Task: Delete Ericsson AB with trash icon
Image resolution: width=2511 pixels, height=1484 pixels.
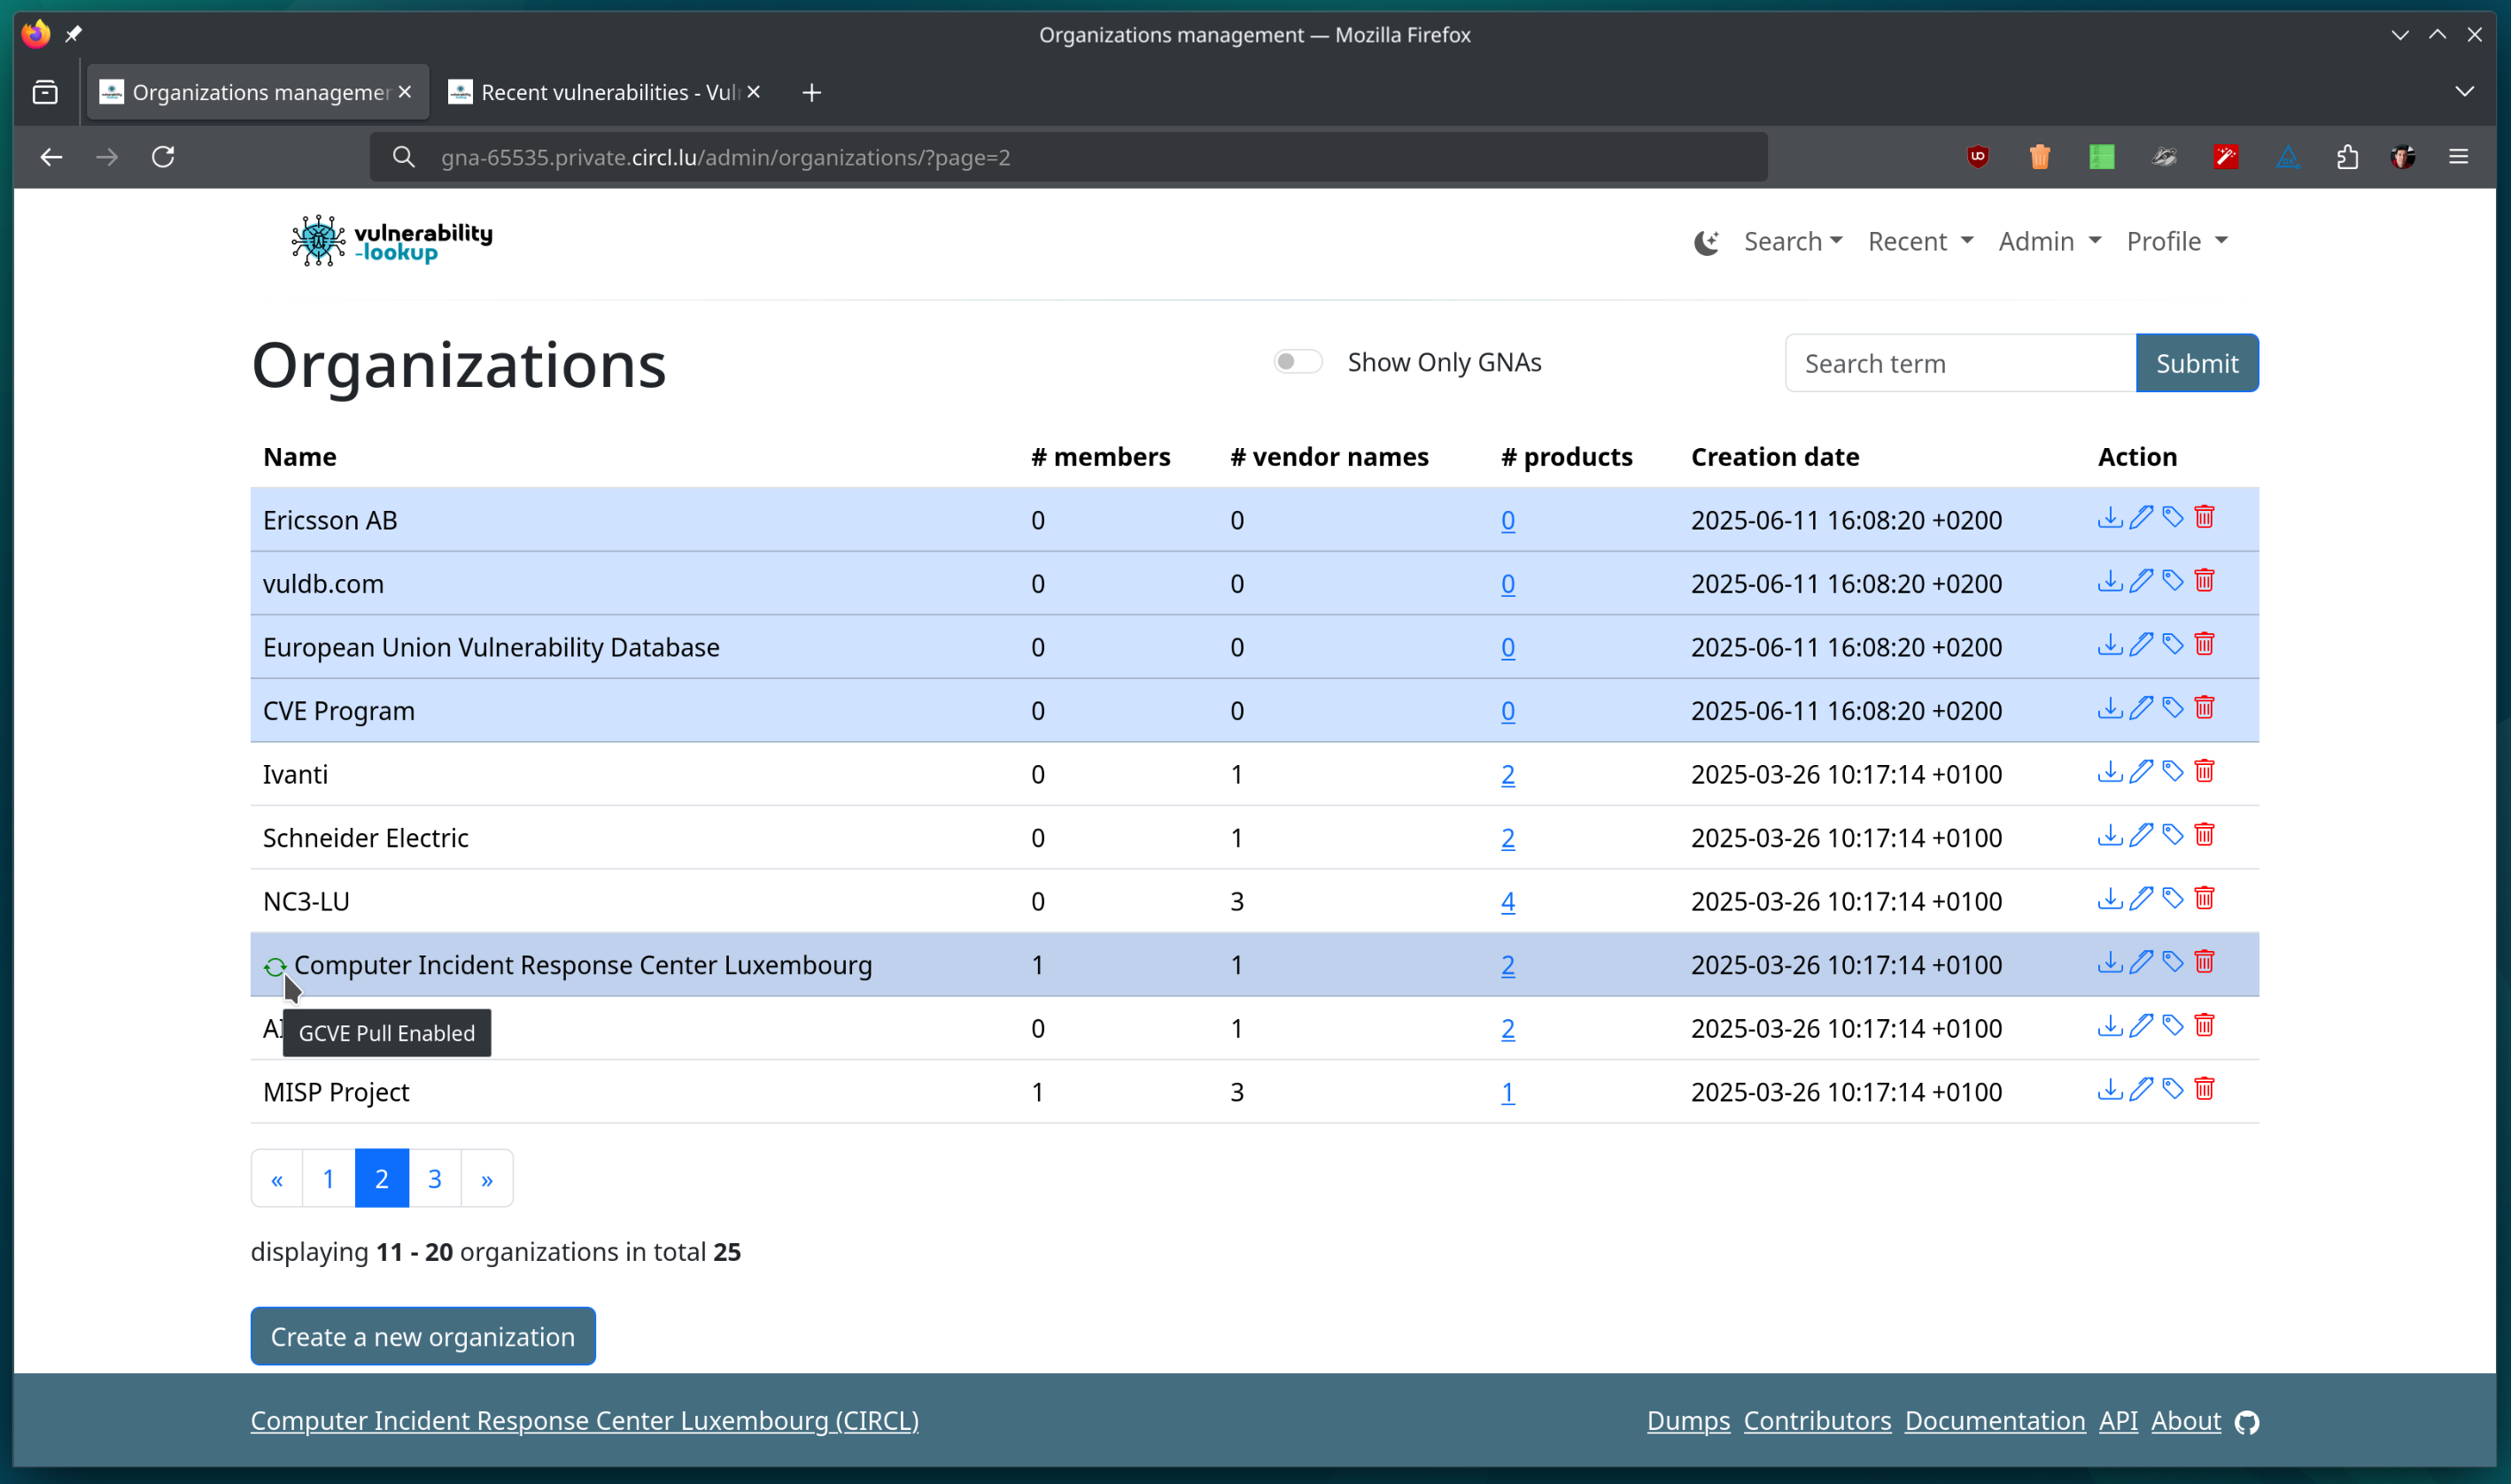Action: pyautogui.click(x=2204, y=517)
